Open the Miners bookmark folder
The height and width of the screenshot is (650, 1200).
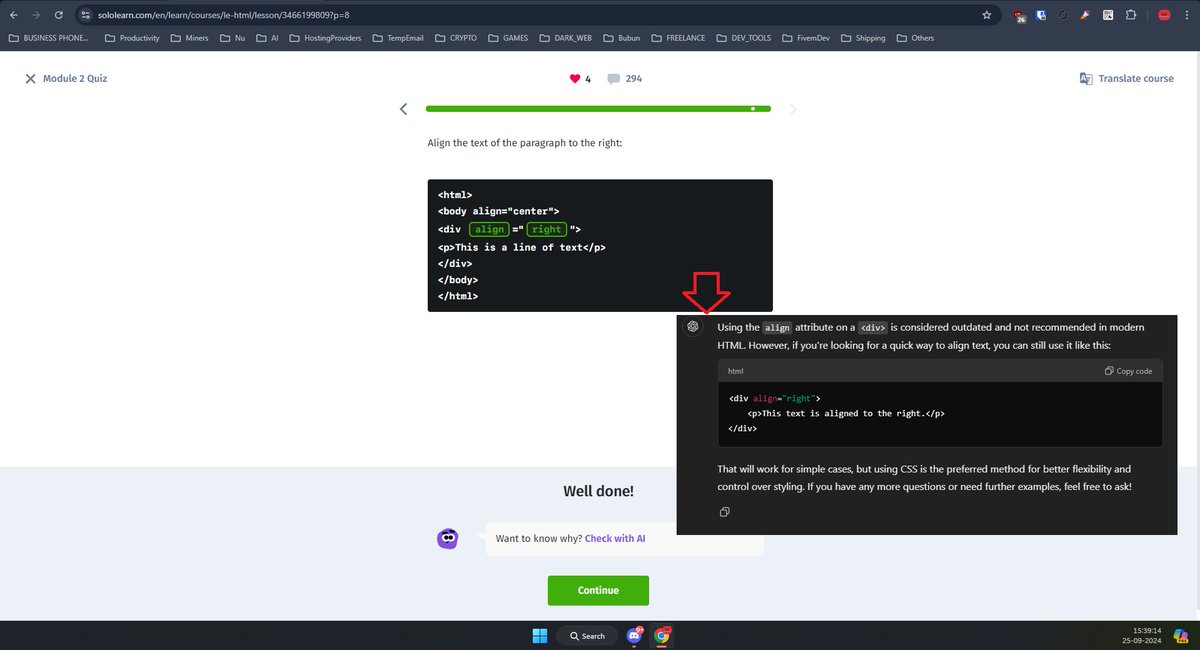[189, 38]
